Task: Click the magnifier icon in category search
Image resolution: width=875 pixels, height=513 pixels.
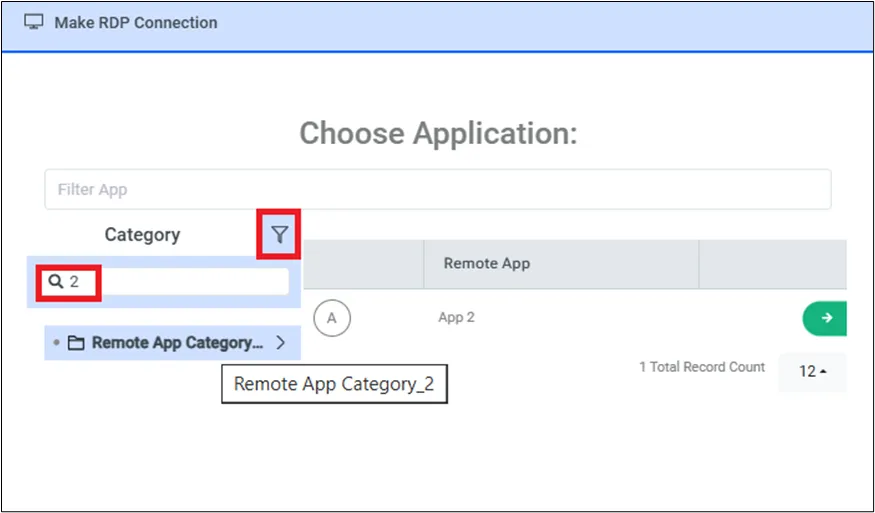Action: (55, 282)
